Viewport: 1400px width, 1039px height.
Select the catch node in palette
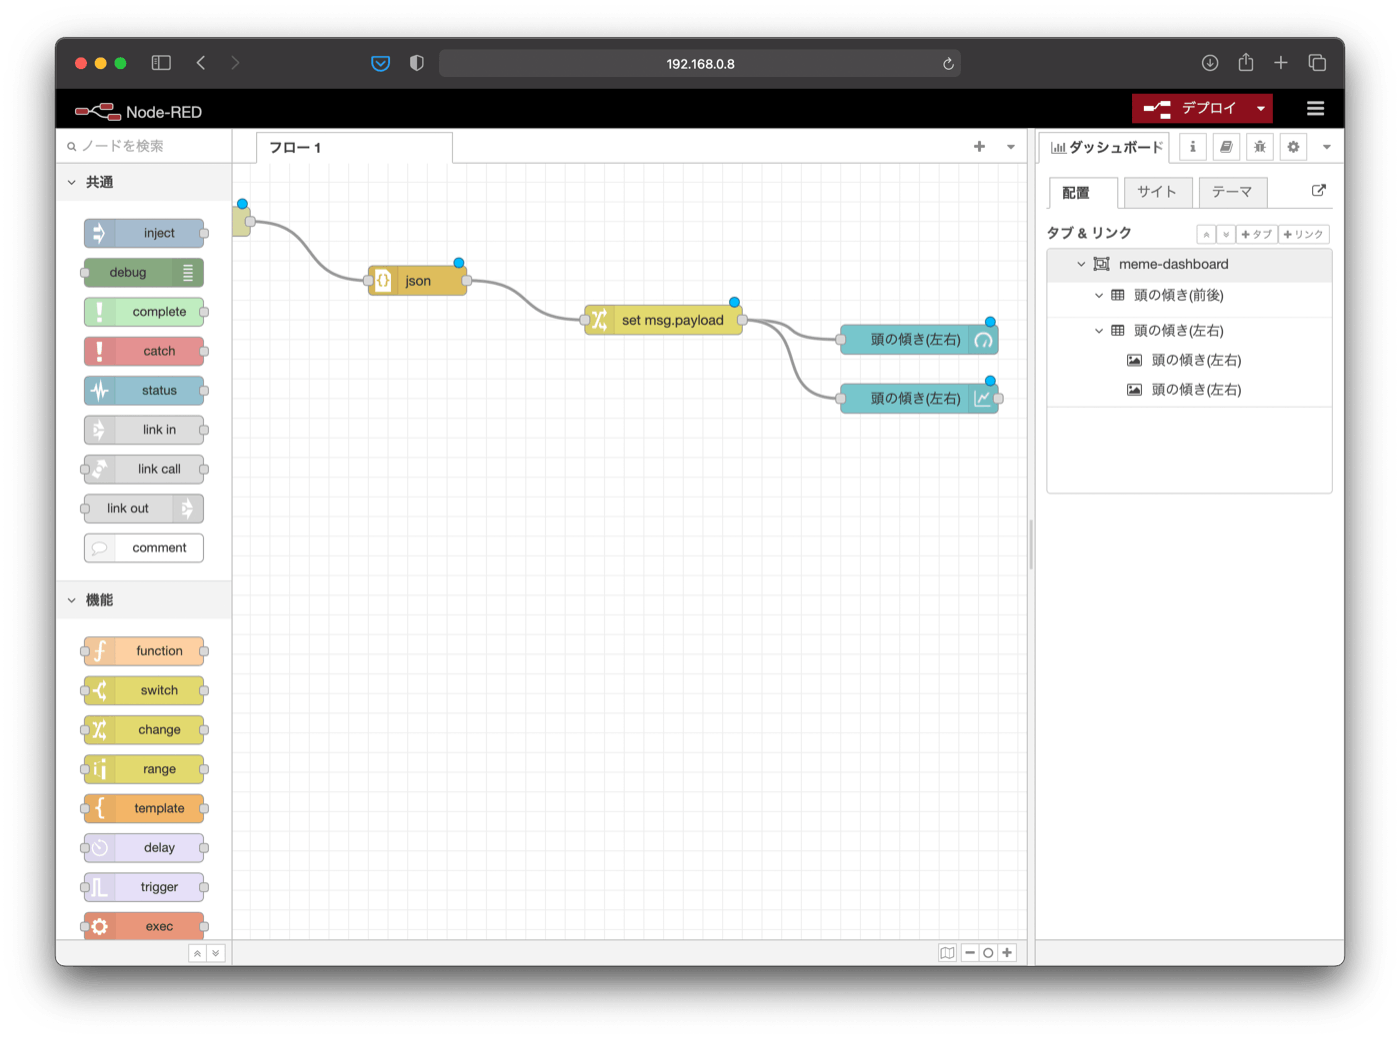click(144, 351)
